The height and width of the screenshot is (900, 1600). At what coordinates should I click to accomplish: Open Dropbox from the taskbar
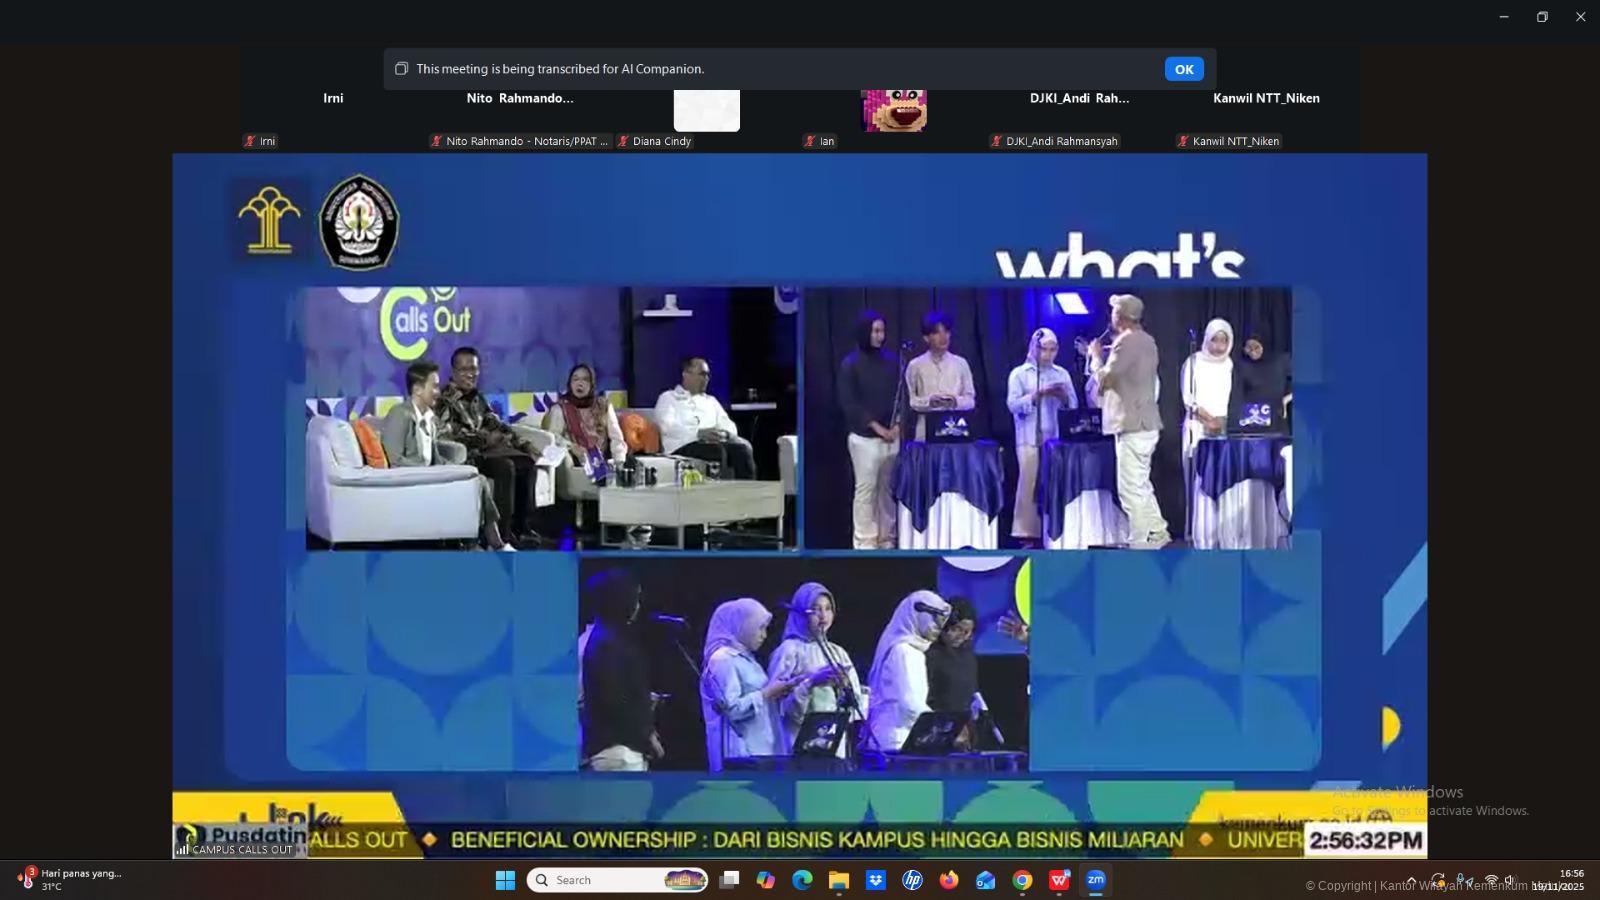[876, 880]
